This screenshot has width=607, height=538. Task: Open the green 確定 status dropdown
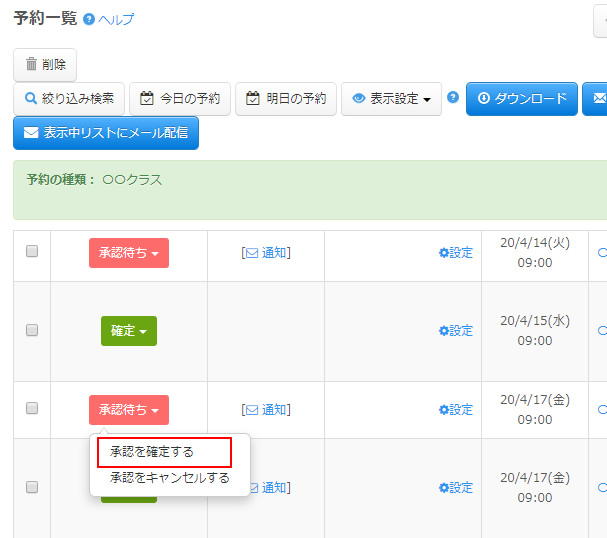[x=129, y=331]
